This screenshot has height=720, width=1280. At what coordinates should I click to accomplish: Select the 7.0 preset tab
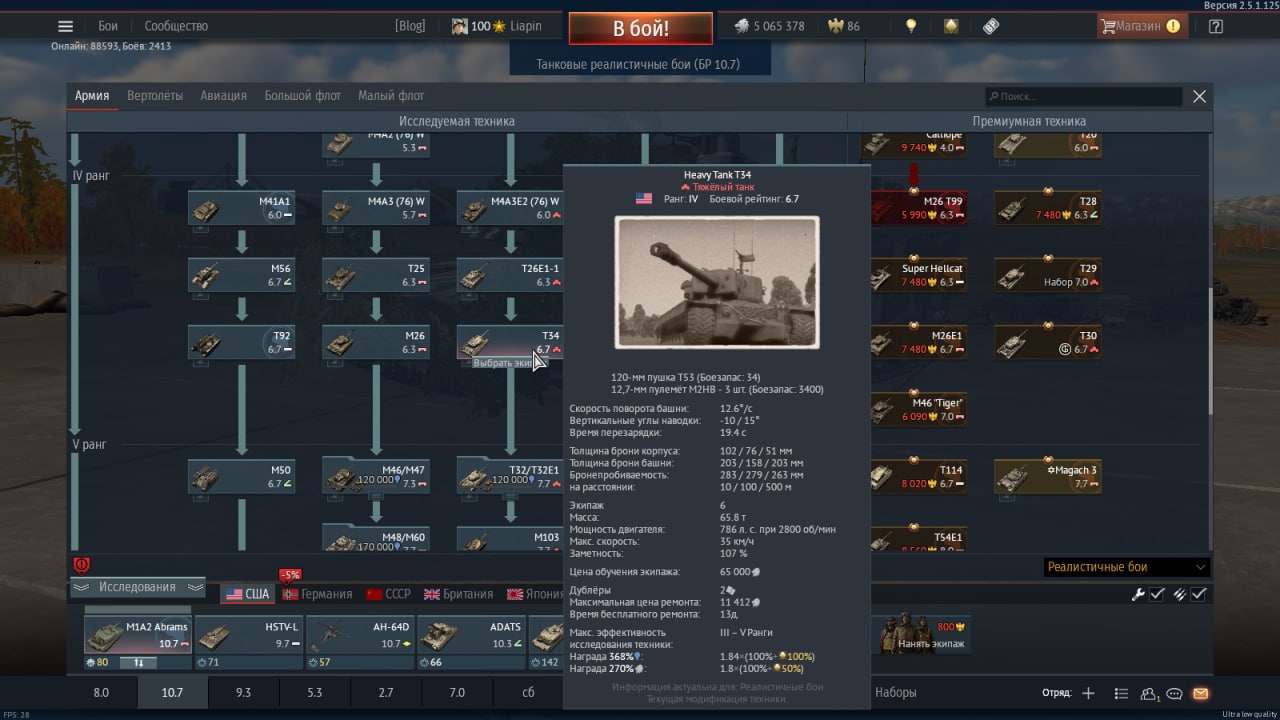pos(457,692)
